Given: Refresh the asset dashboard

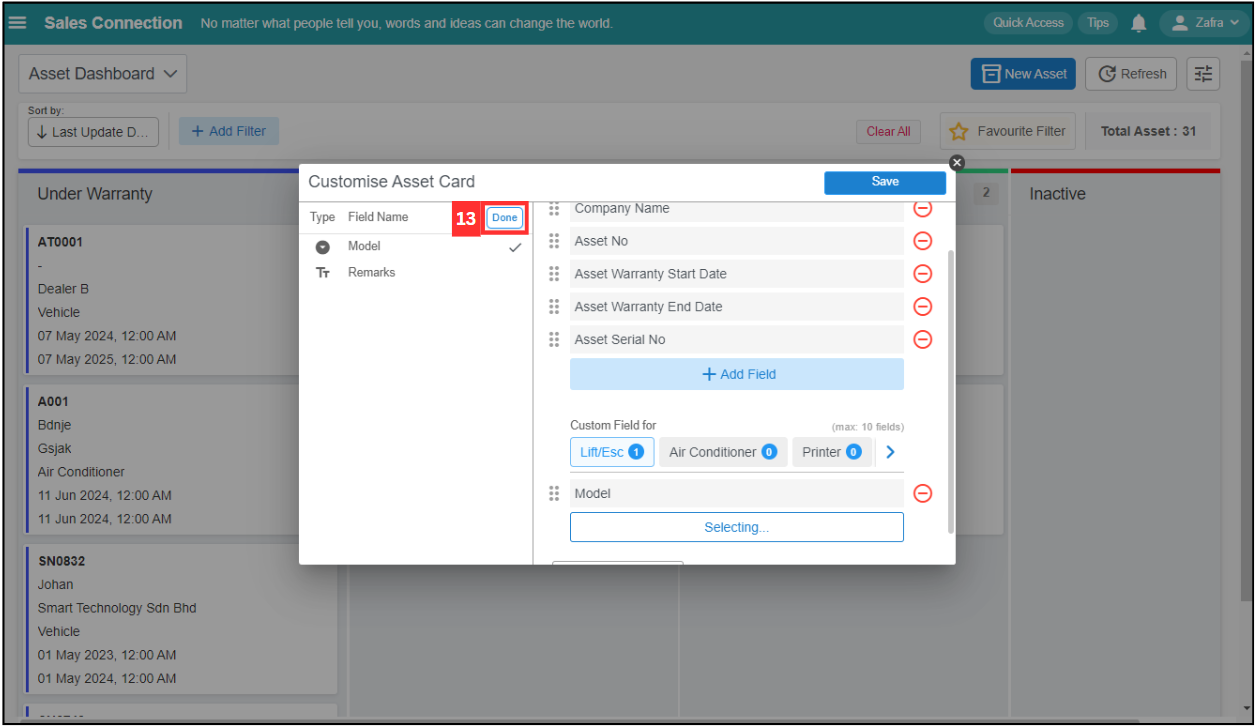Looking at the screenshot, I should pyautogui.click(x=1132, y=74).
